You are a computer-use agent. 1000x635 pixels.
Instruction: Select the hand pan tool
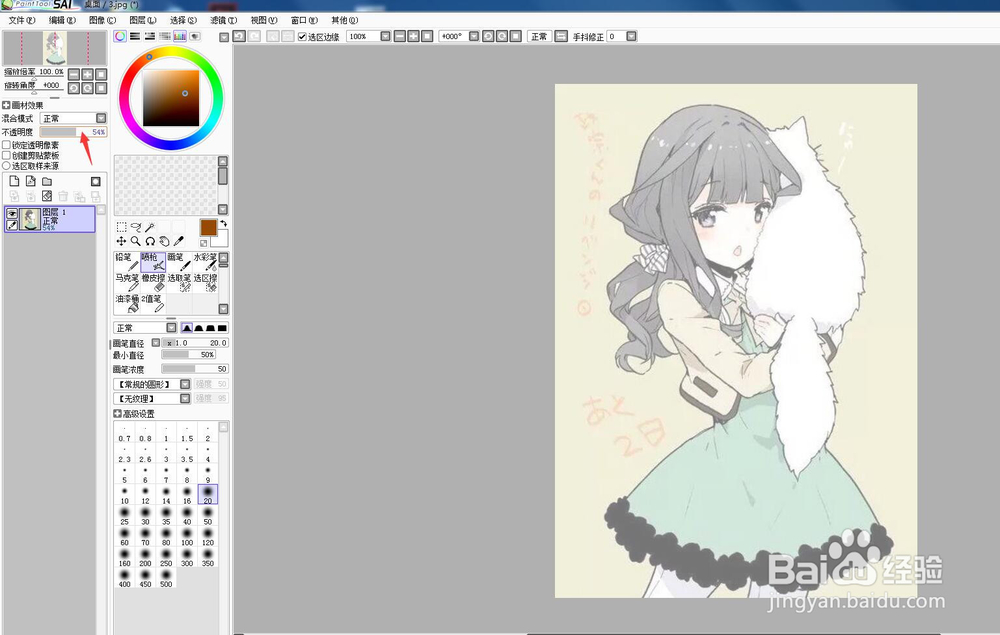[x=165, y=241]
